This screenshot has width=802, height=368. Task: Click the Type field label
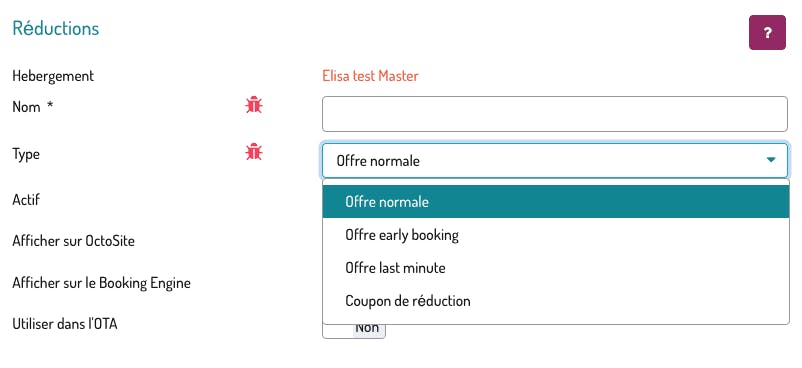coord(26,154)
